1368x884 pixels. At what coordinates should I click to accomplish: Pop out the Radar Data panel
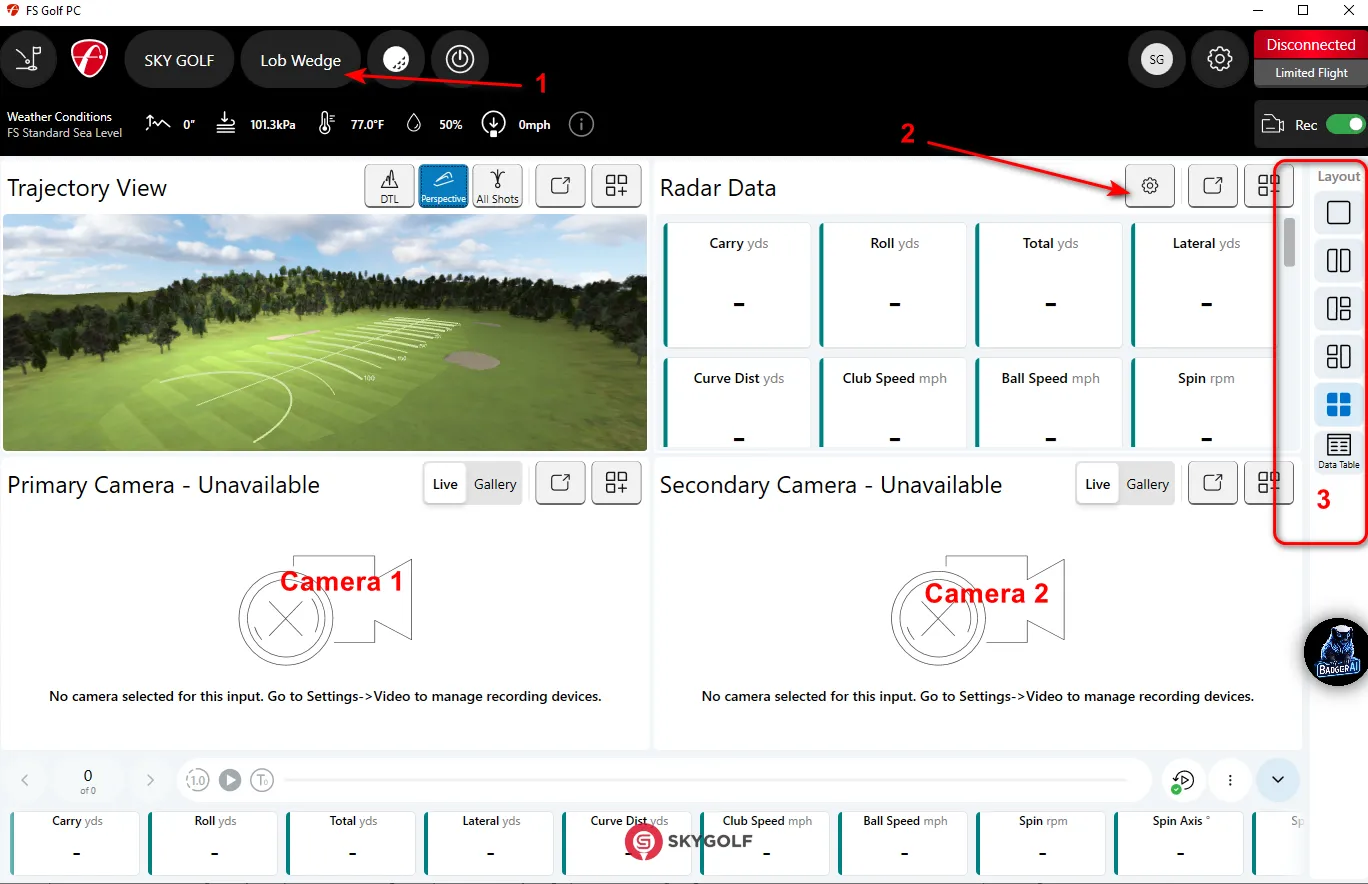point(1212,185)
